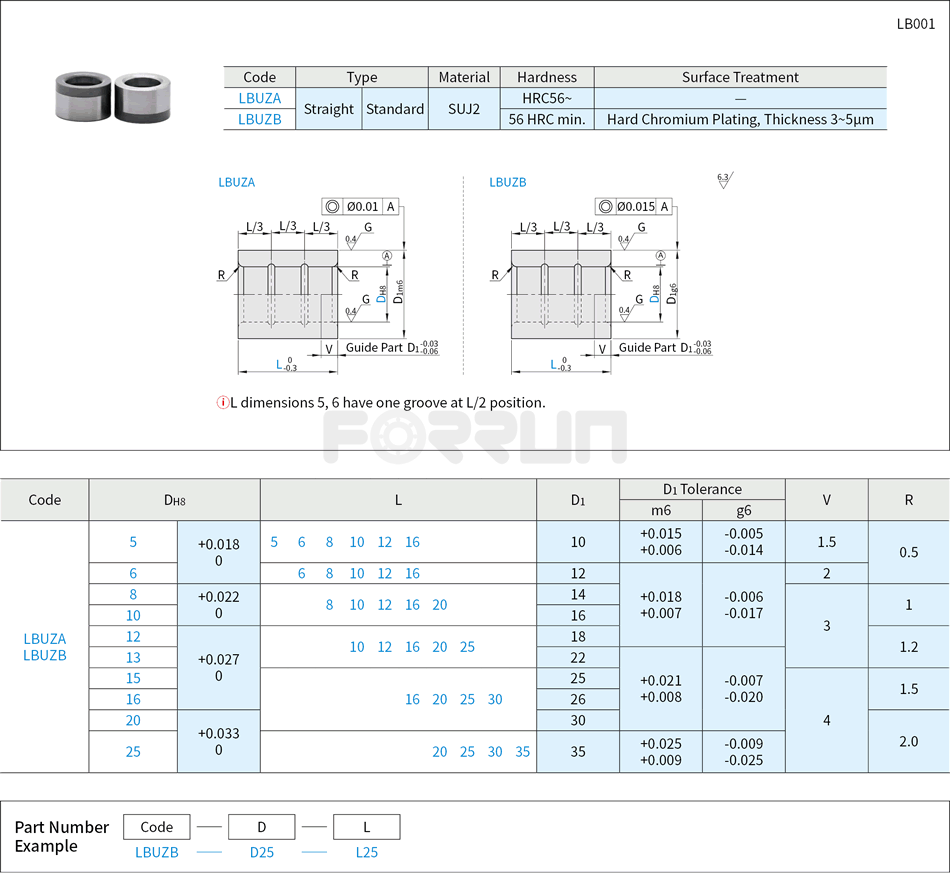Click the D25 value below the D box
Viewport: 950px width, 874px height.
pos(261,853)
